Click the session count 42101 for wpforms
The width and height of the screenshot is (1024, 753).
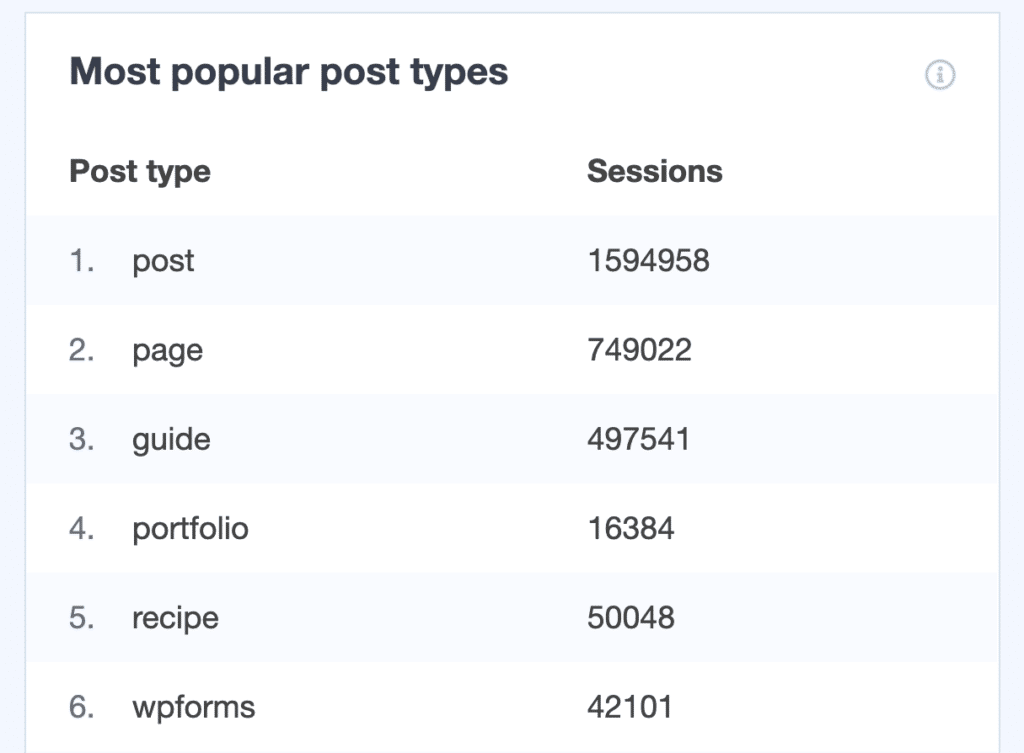[x=630, y=706]
